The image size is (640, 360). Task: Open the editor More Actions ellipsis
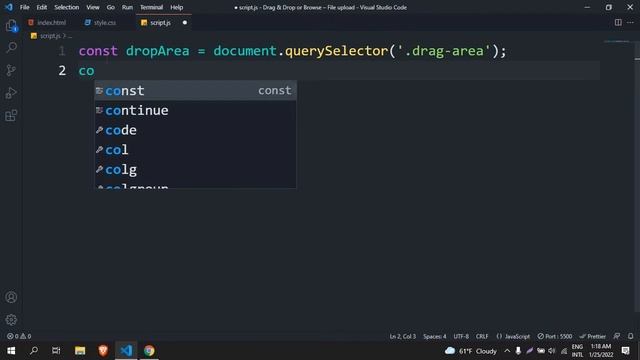click(630, 22)
